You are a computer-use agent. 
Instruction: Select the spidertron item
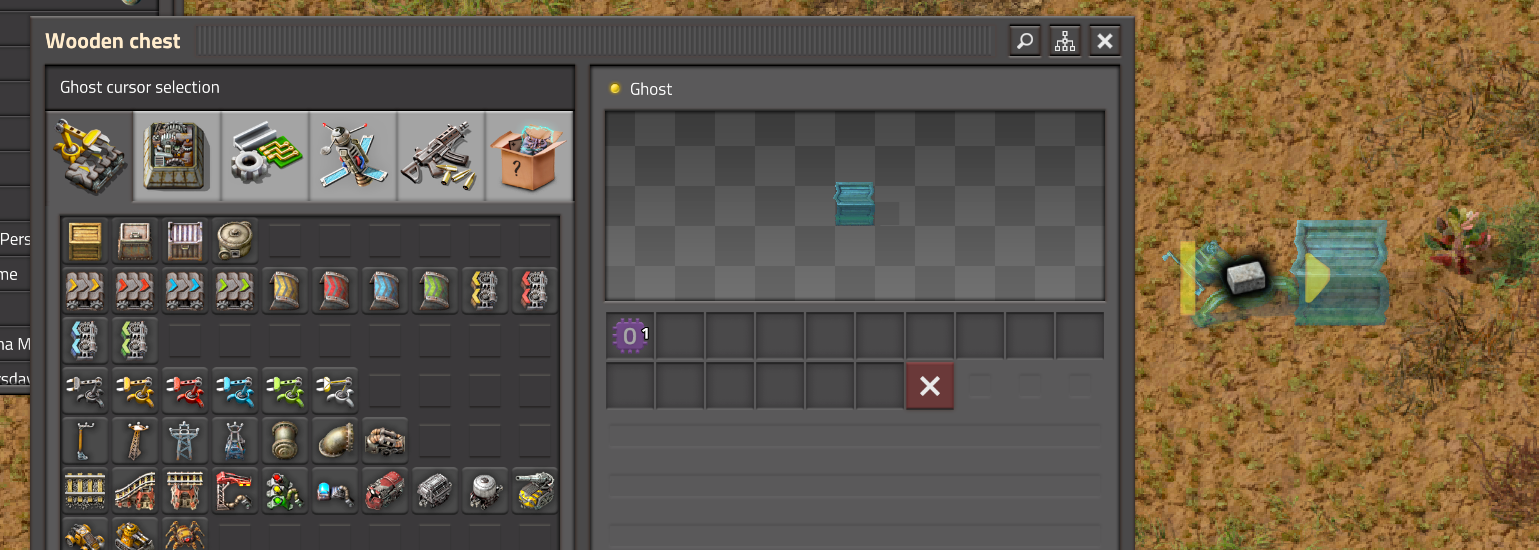(x=185, y=535)
